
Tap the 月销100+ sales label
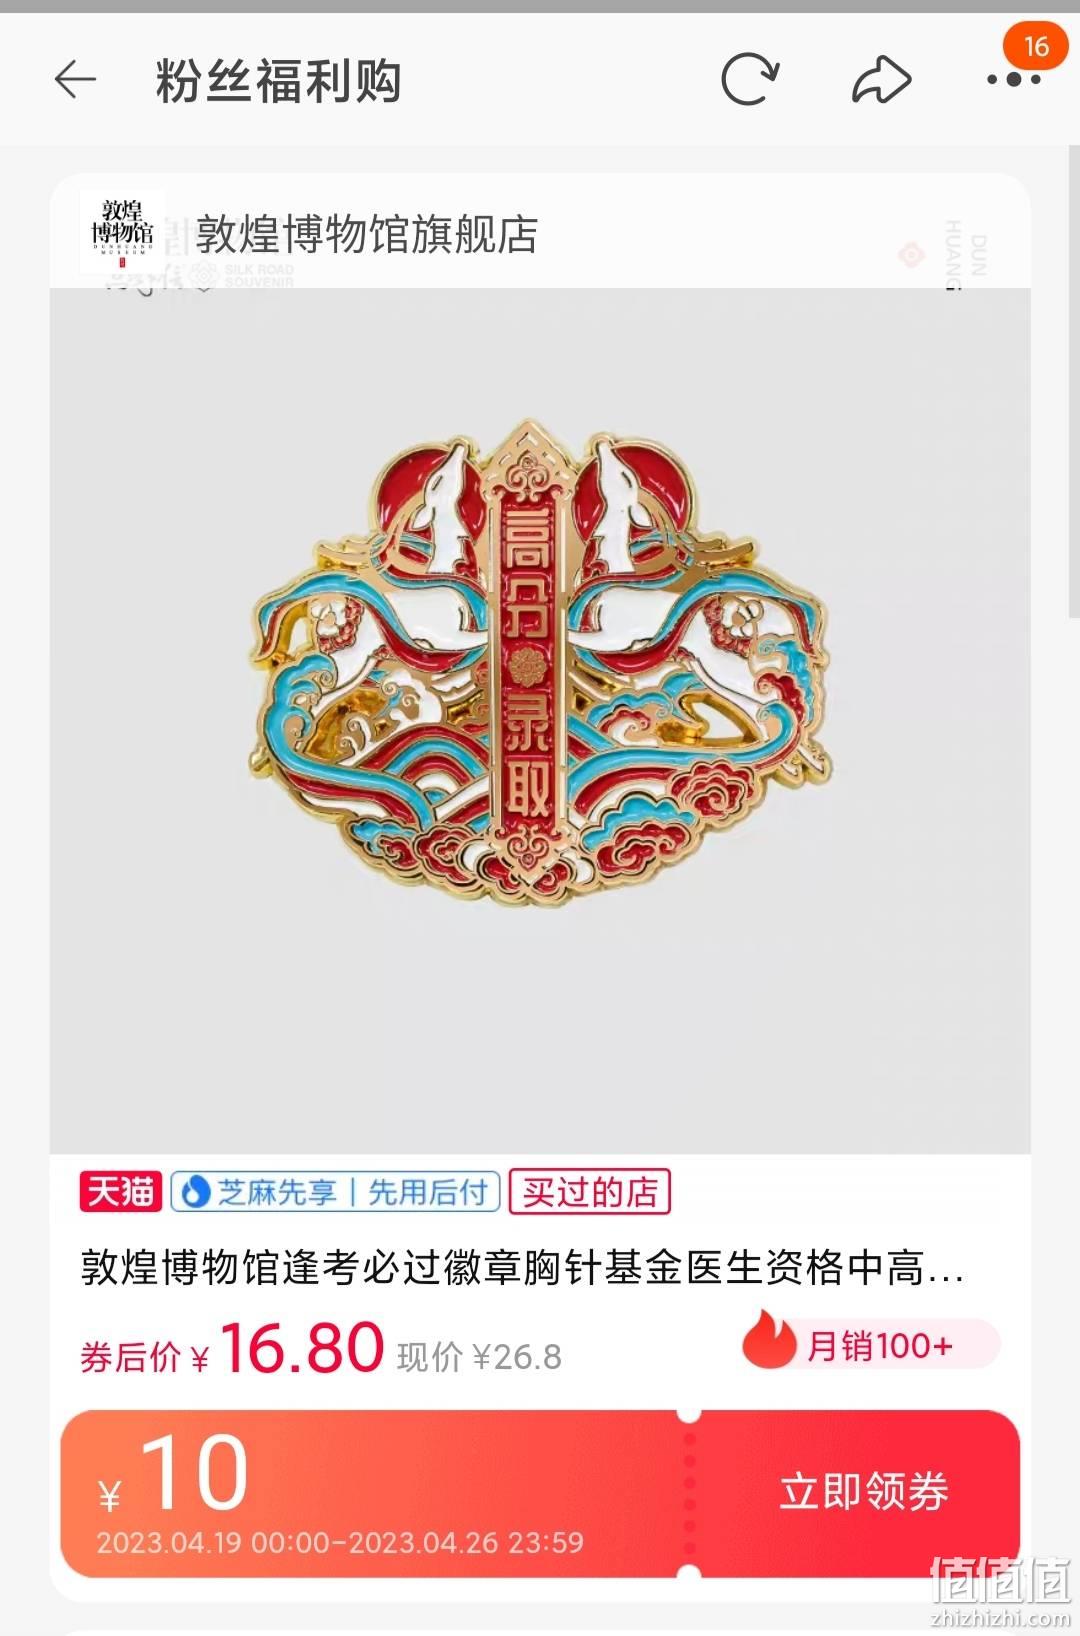pyautogui.click(x=880, y=1345)
